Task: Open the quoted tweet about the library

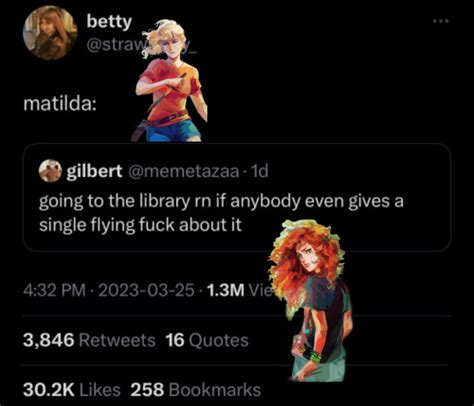Action: coord(237,197)
